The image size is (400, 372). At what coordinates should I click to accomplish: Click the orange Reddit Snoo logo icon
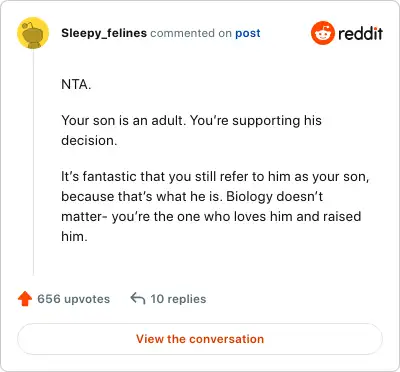pyautogui.click(x=322, y=33)
